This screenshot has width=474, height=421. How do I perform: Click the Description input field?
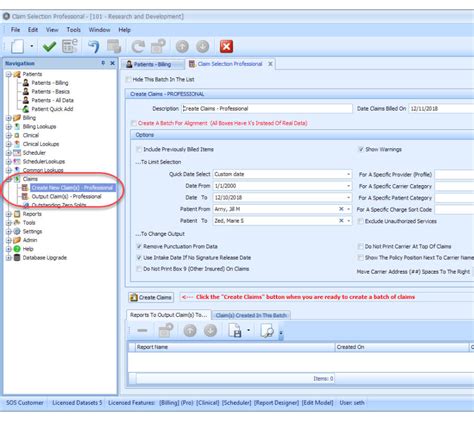tap(267, 109)
